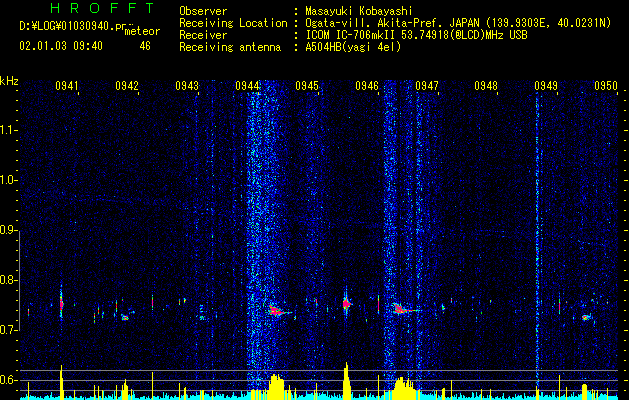The height and width of the screenshot is (400, 629).
Task: Click the red meteor echo just before 0941
Action: pos(61,304)
